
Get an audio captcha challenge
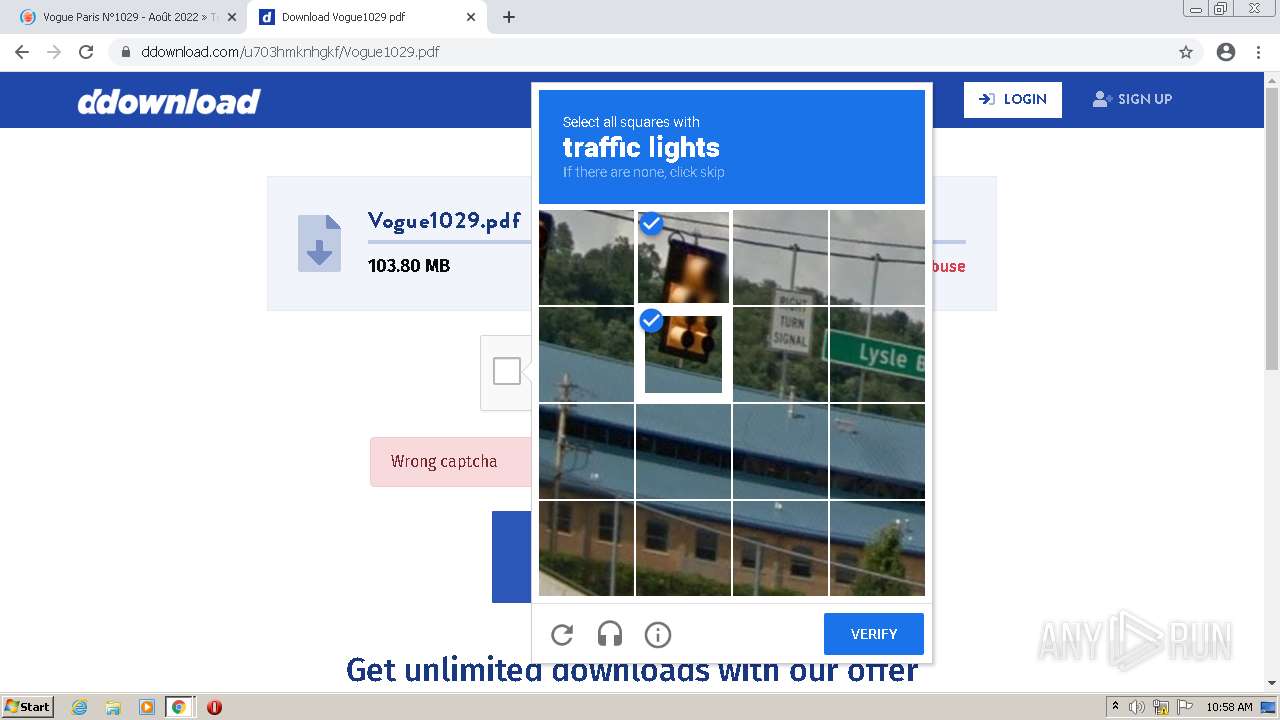[610, 634]
